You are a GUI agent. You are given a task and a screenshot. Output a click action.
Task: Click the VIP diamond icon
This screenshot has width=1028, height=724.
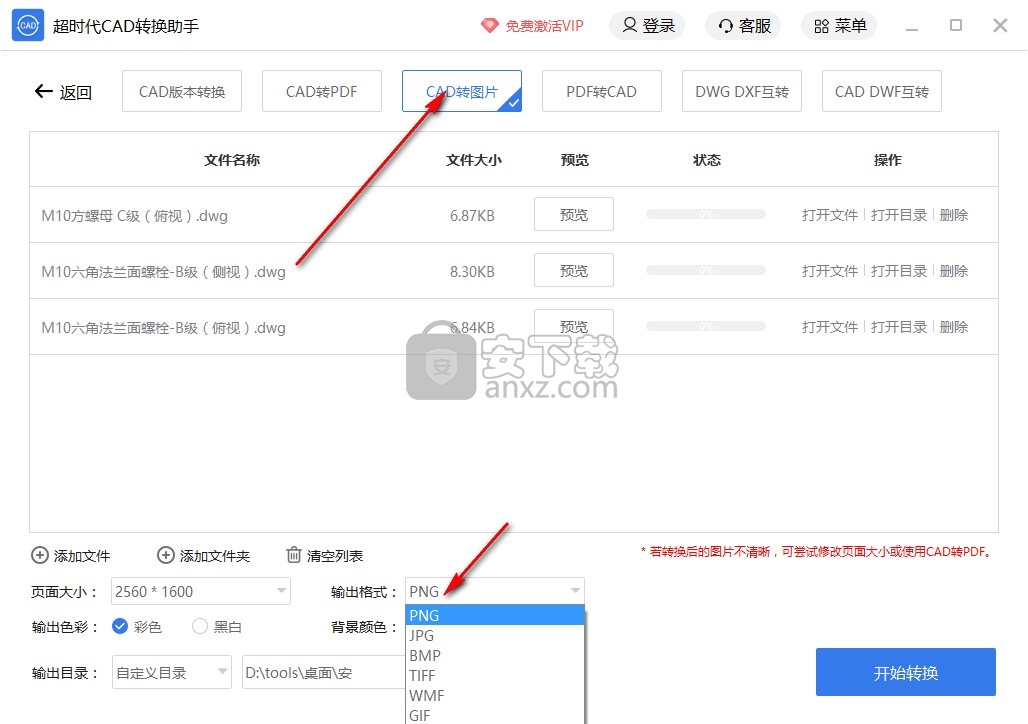[490, 26]
